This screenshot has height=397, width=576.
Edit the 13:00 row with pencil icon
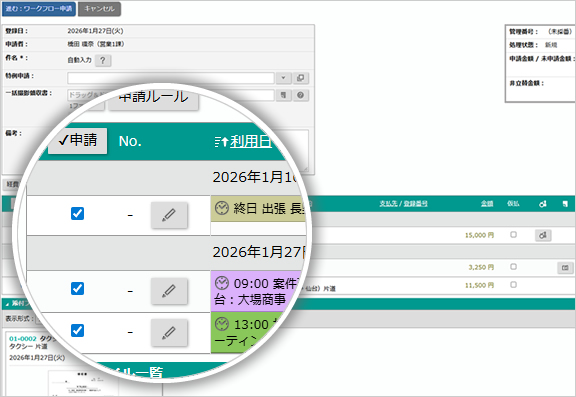click(169, 332)
